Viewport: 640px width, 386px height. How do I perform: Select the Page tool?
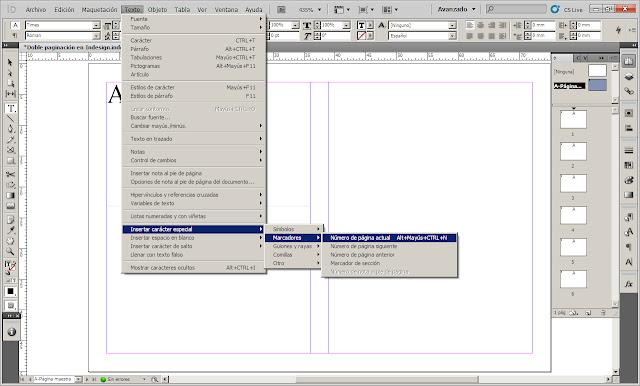tap(11, 83)
